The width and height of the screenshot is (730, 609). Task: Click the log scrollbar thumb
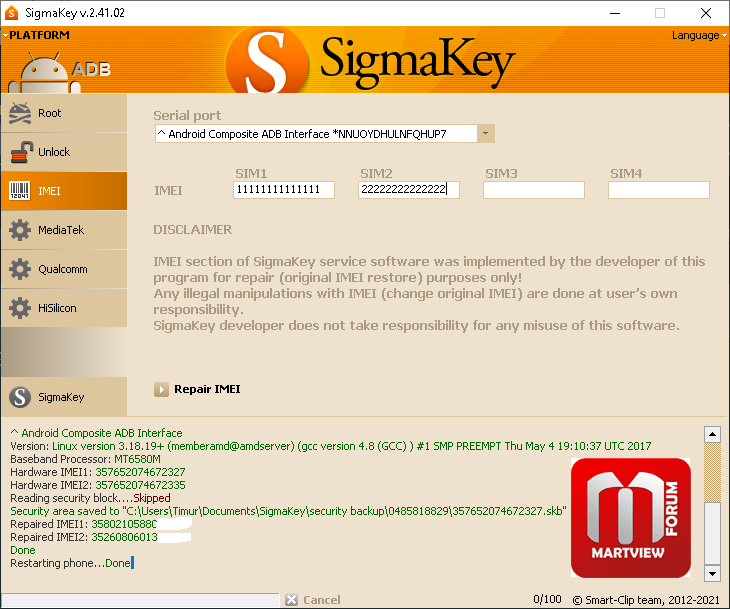[x=712, y=534]
